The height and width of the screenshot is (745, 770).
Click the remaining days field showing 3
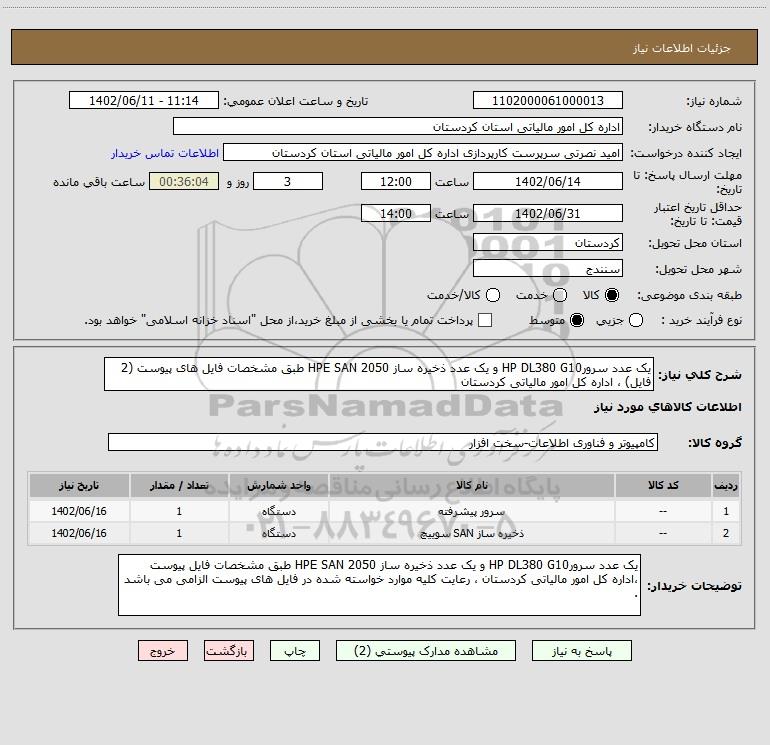[x=288, y=181]
